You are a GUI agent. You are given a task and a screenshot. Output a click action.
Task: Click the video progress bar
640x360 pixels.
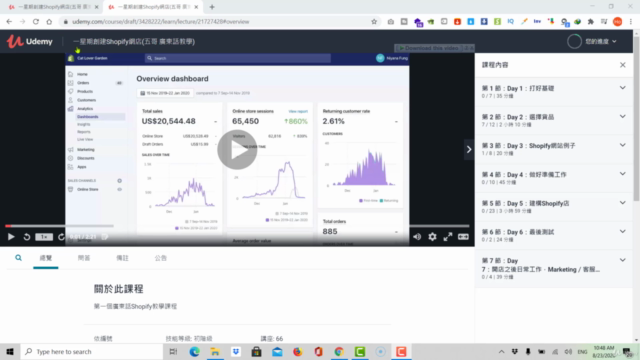click(x=237, y=226)
